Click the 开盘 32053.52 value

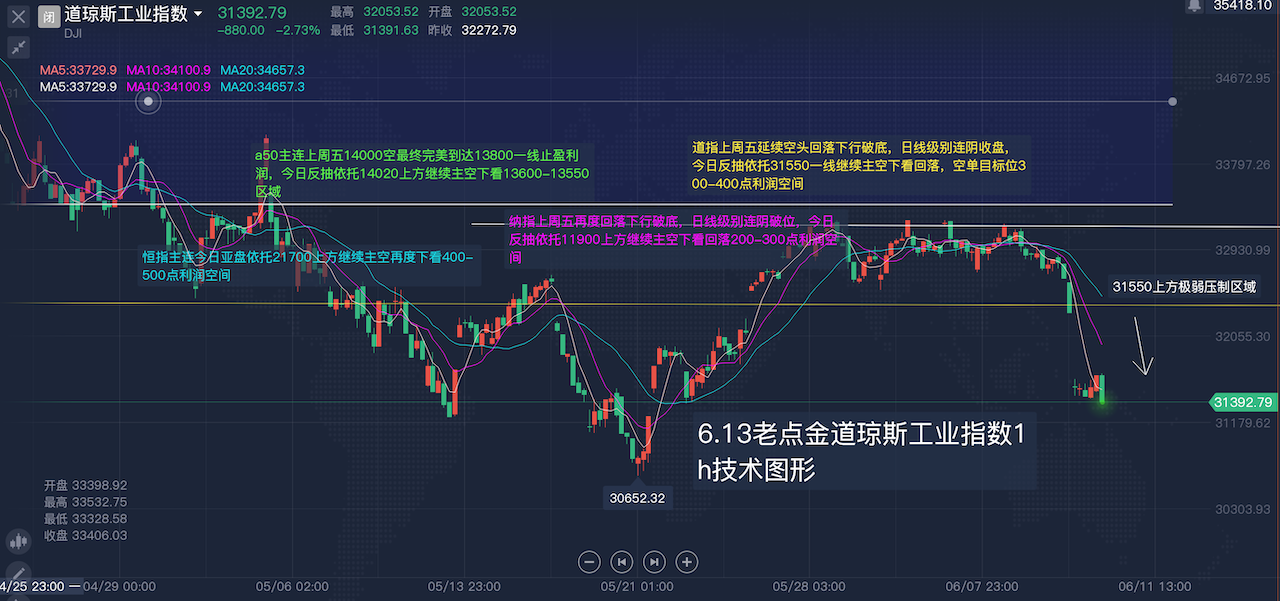(x=489, y=12)
